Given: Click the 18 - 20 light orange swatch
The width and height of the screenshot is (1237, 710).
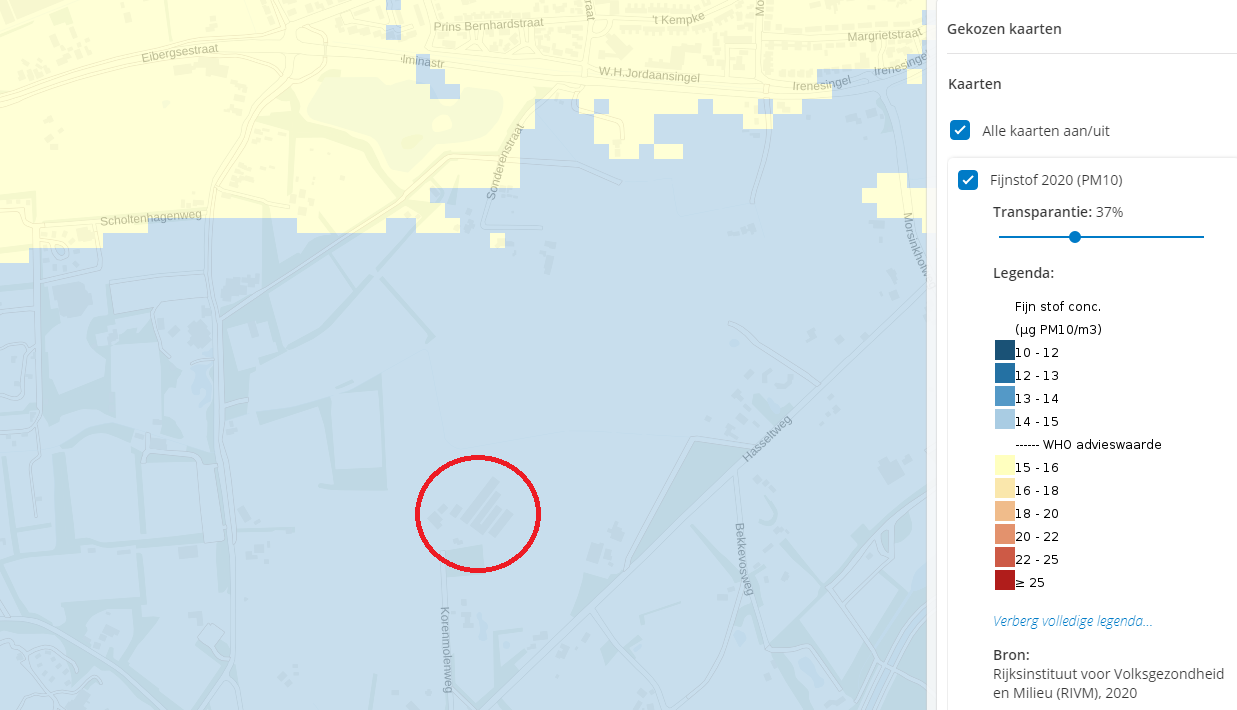Looking at the screenshot, I should 1005,511.
